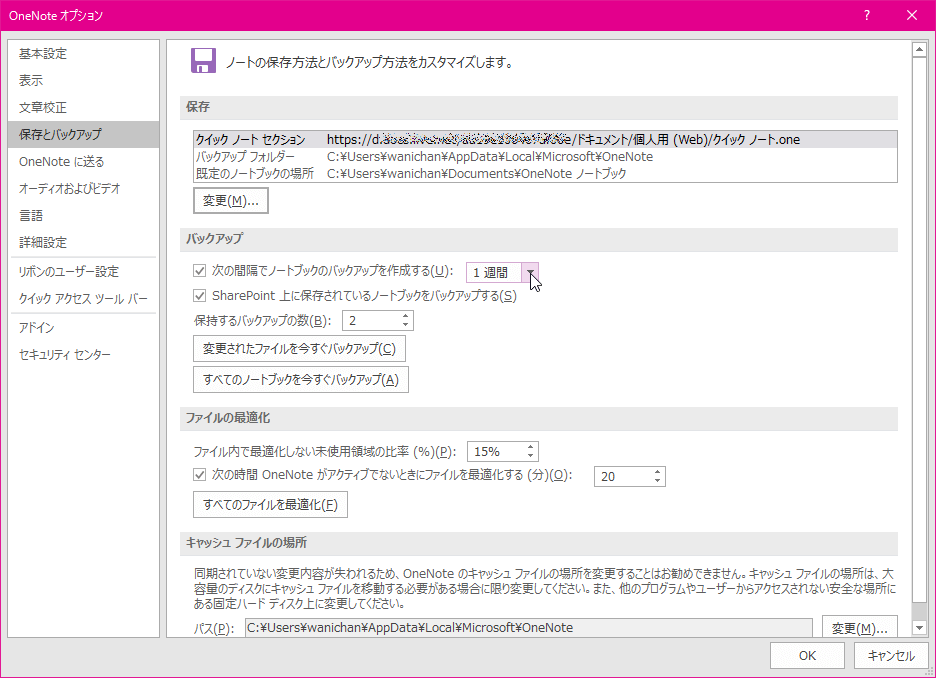This screenshot has height=678, width=936.
Task: Open クイック アクセス ツール バー settings
Action: [x=84, y=298]
